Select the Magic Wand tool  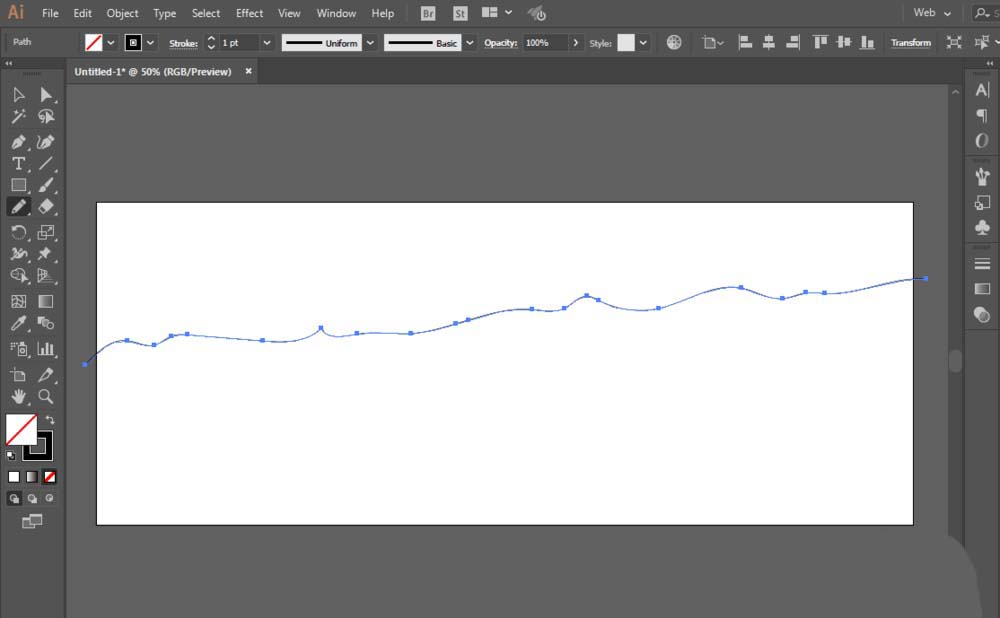coord(18,117)
